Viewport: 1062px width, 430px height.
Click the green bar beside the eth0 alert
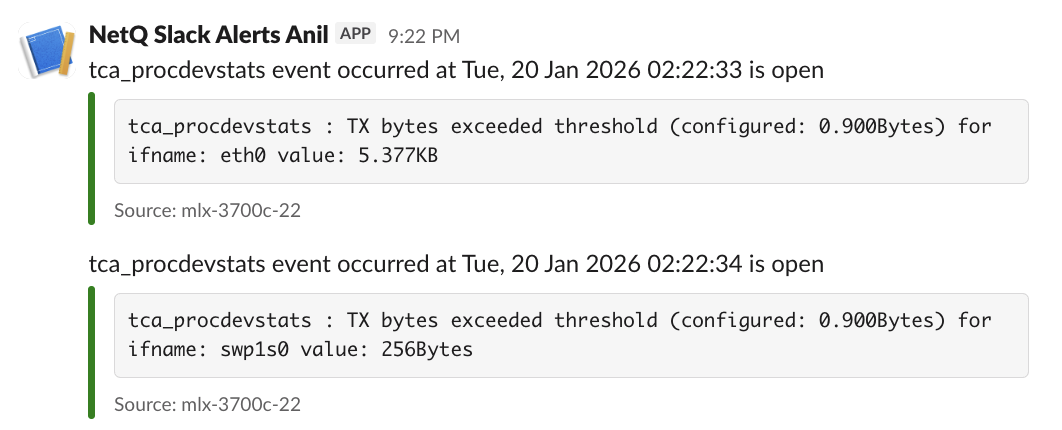coord(92,158)
